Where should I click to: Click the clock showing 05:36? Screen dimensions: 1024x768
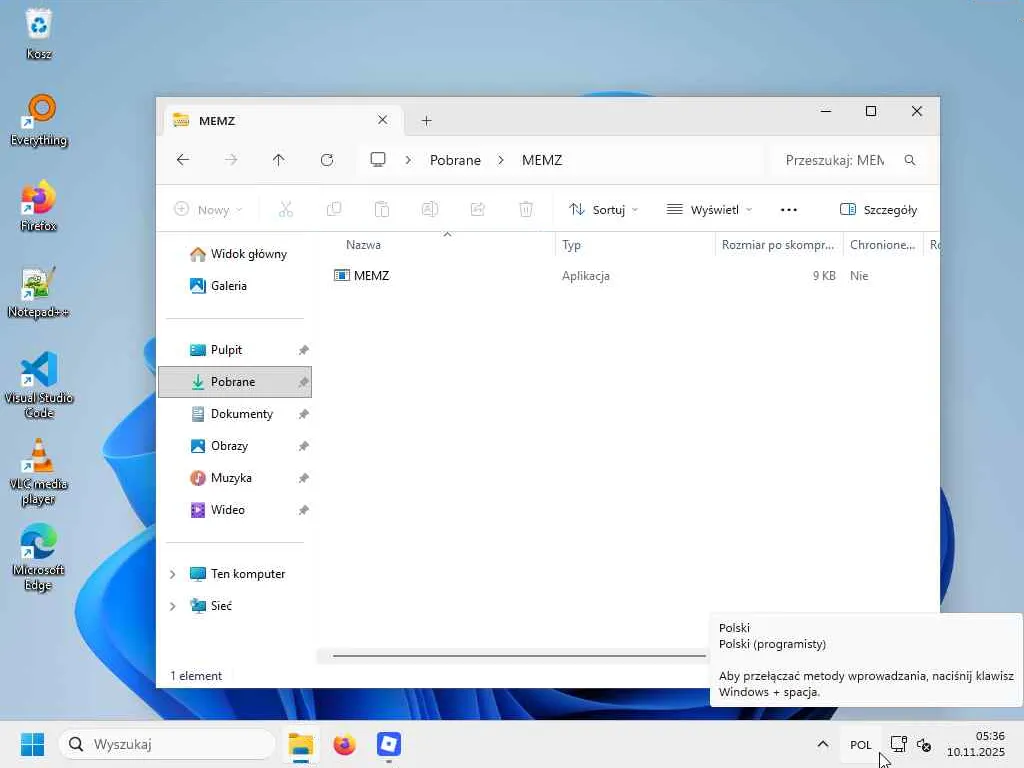pos(976,744)
